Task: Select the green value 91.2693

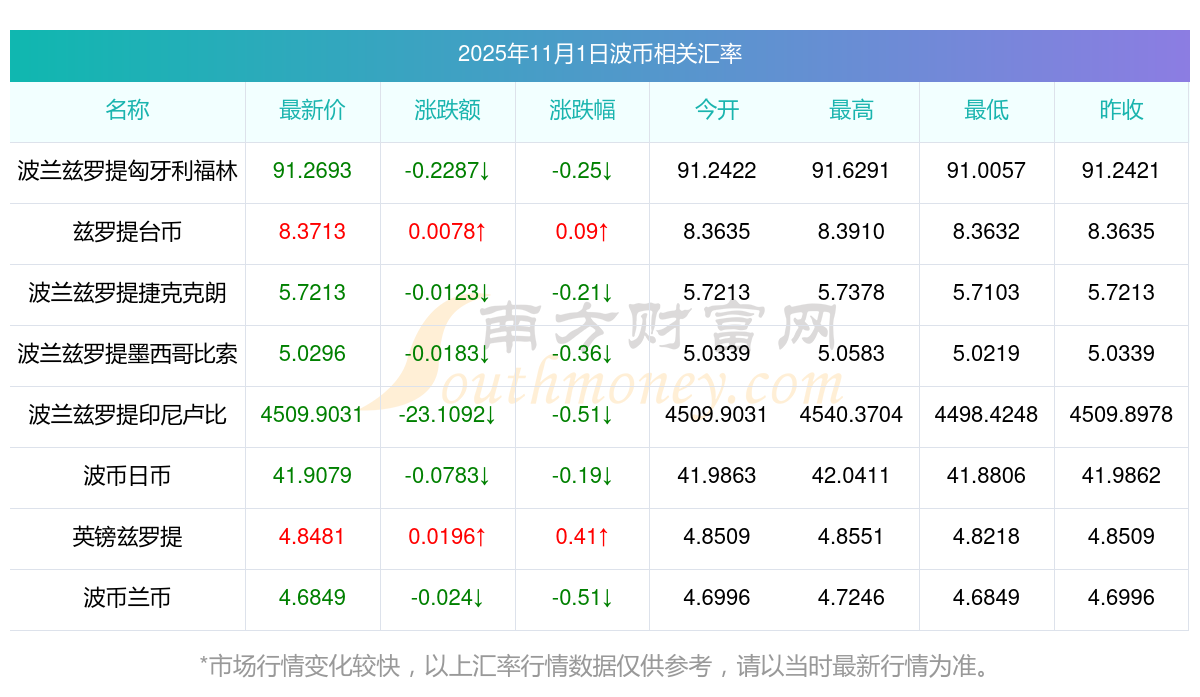Action: point(312,171)
